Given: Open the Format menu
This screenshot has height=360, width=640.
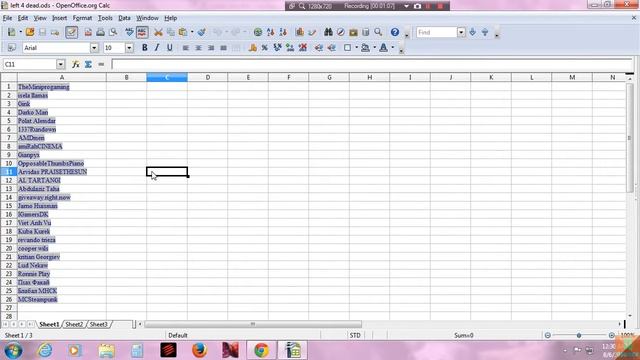Looking at the screenshot, I should [x=82, y=18].
